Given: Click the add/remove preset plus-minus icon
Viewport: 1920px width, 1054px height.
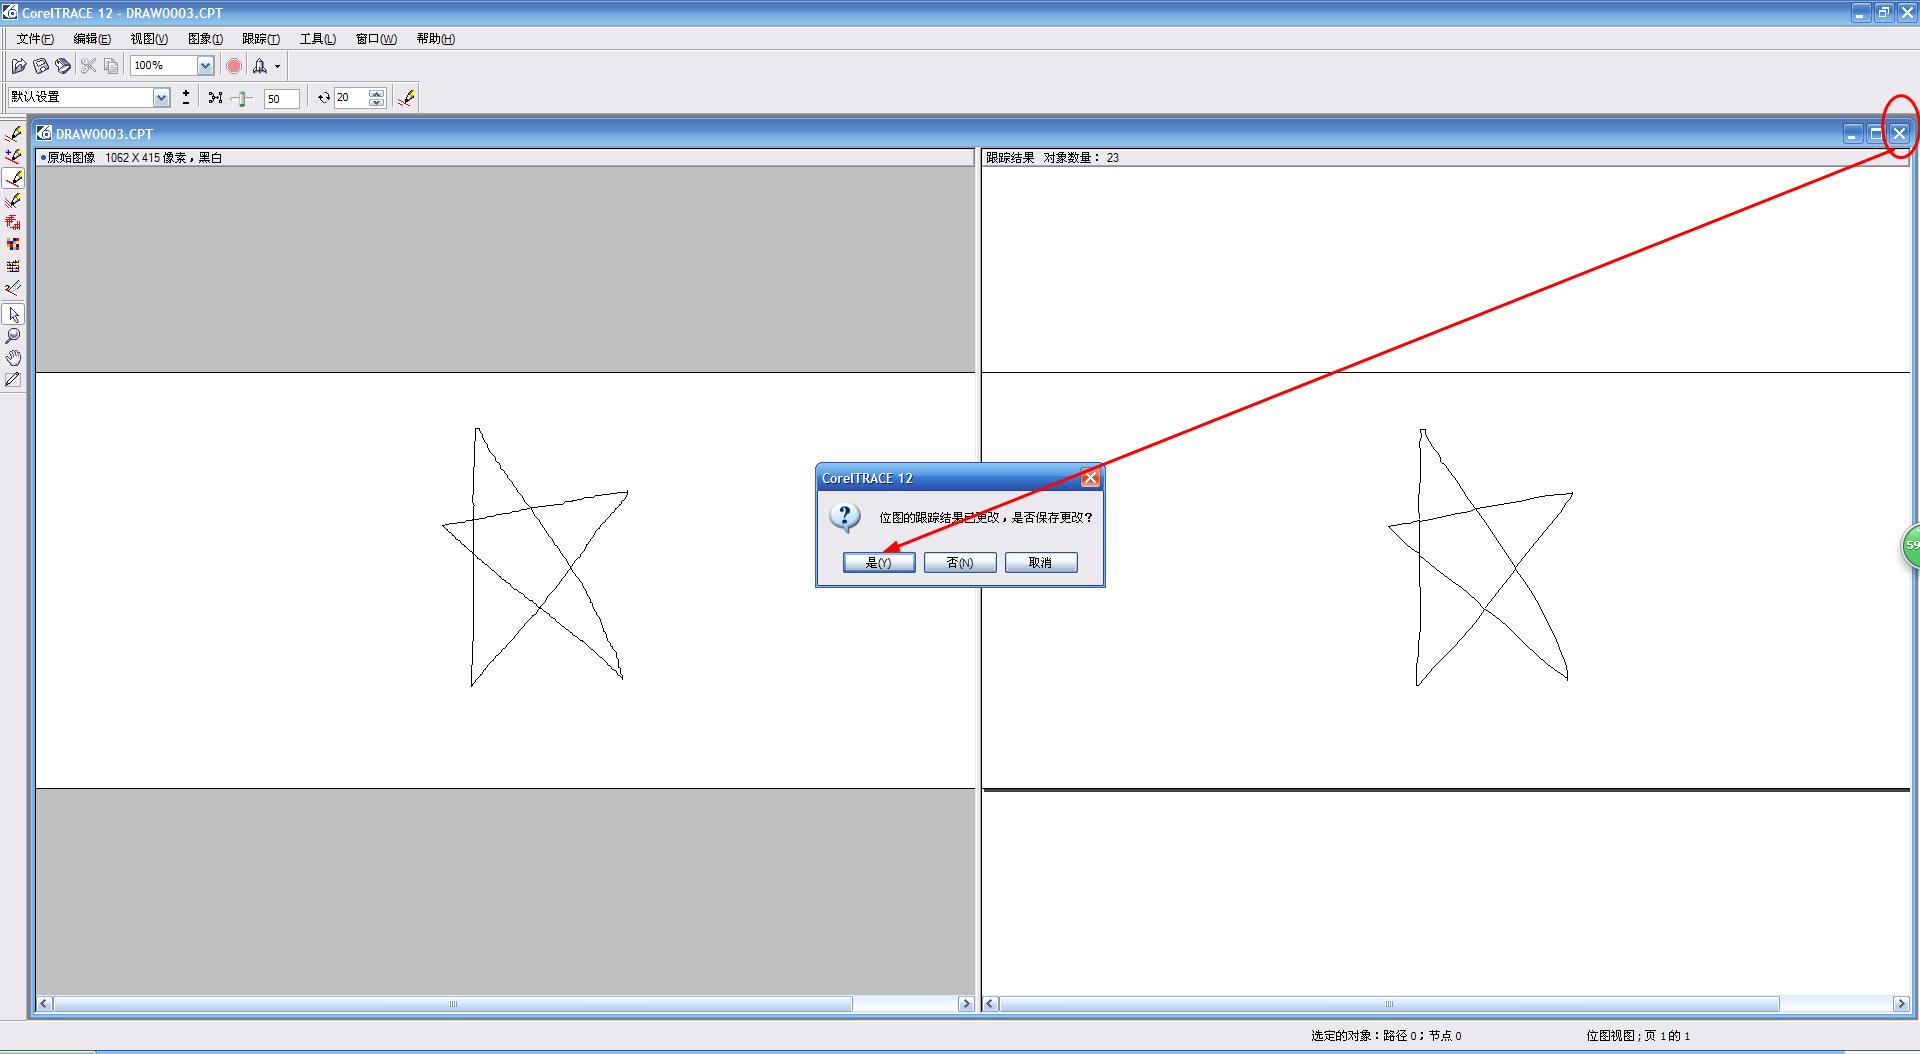Looking at the screenshot, I should [186, 97].
